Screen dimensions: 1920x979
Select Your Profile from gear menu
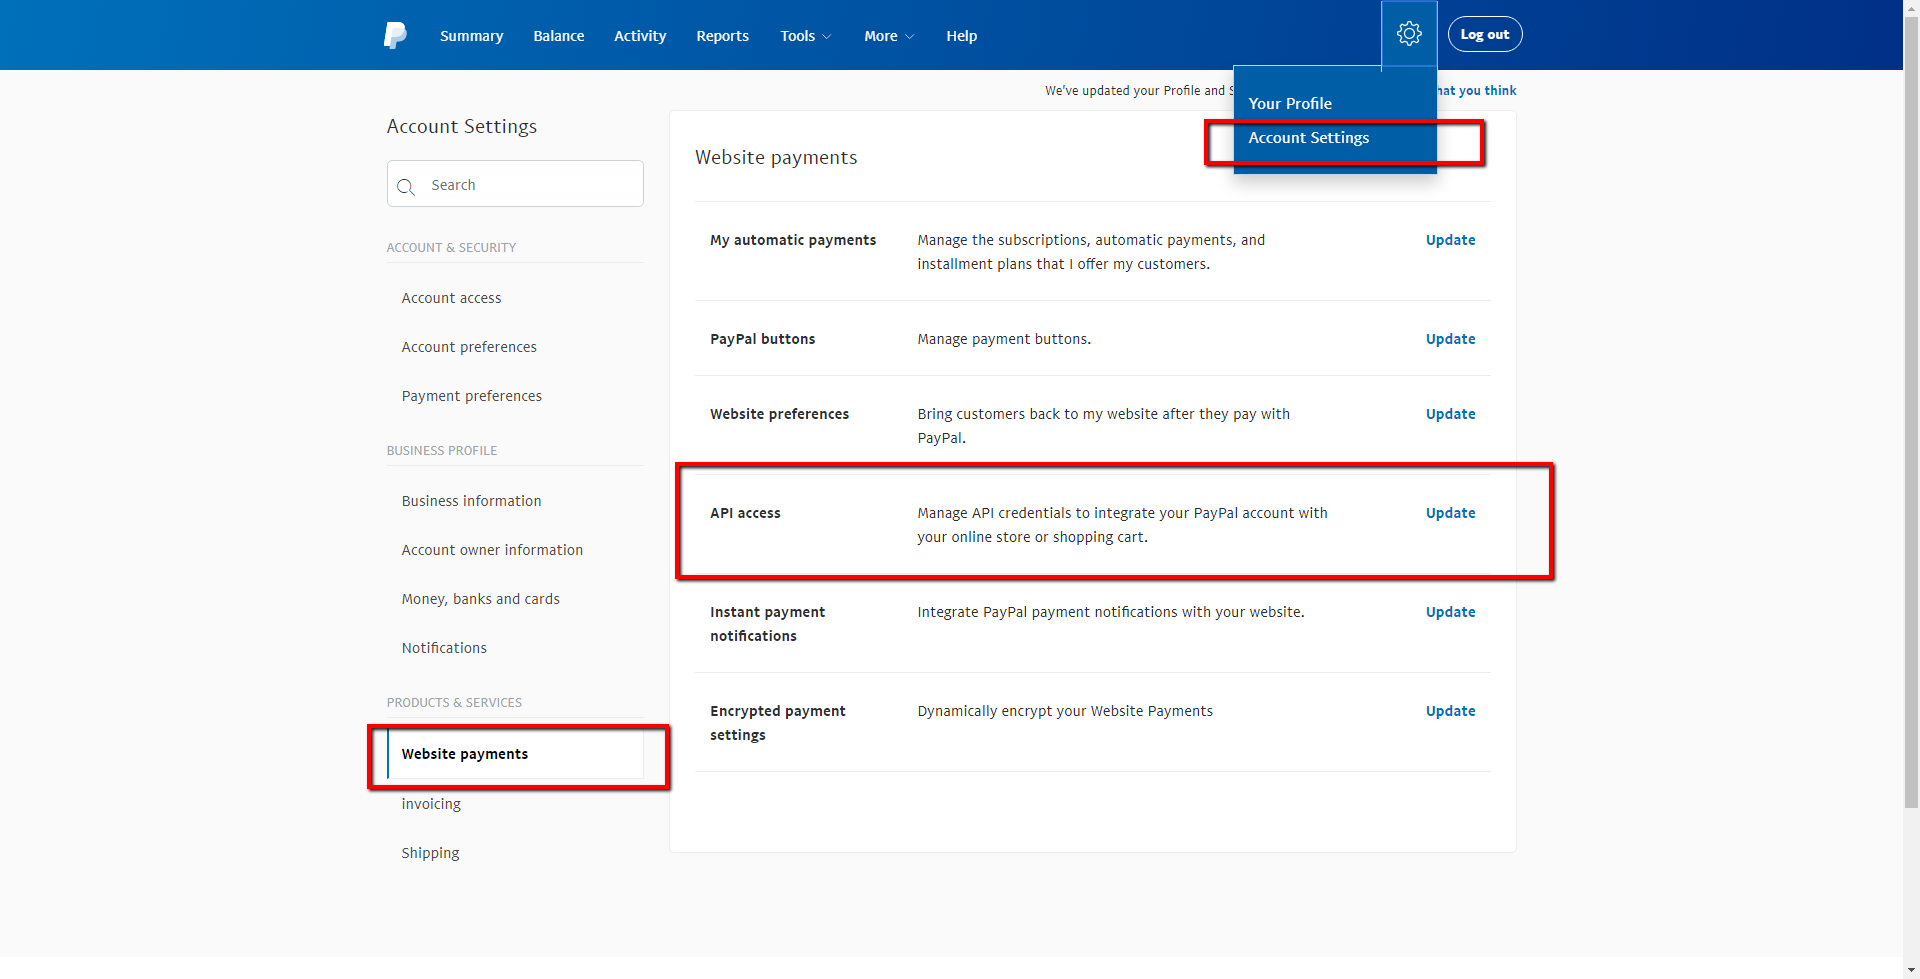pos(1290,103)
